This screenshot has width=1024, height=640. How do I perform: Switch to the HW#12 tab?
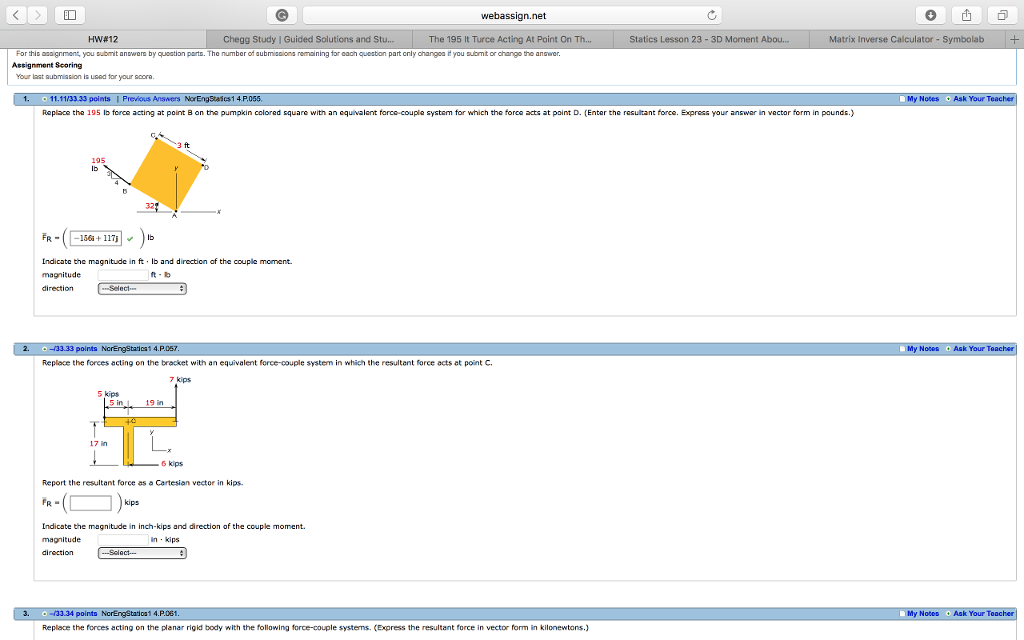click(103, 39)
